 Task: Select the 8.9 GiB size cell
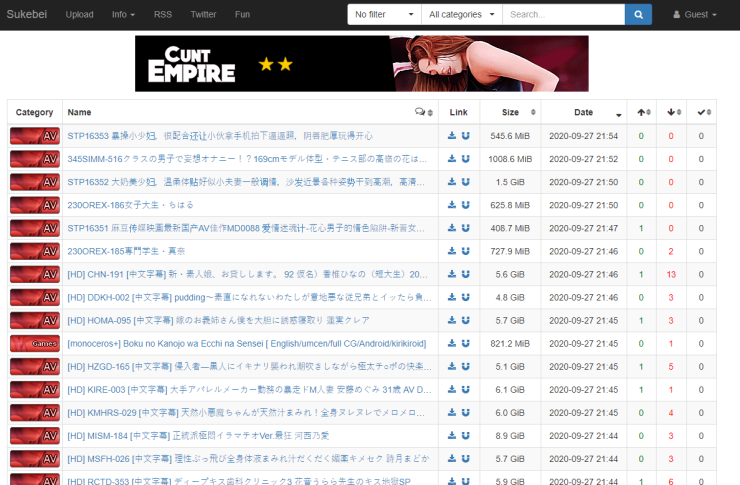(x=510, y=436)
